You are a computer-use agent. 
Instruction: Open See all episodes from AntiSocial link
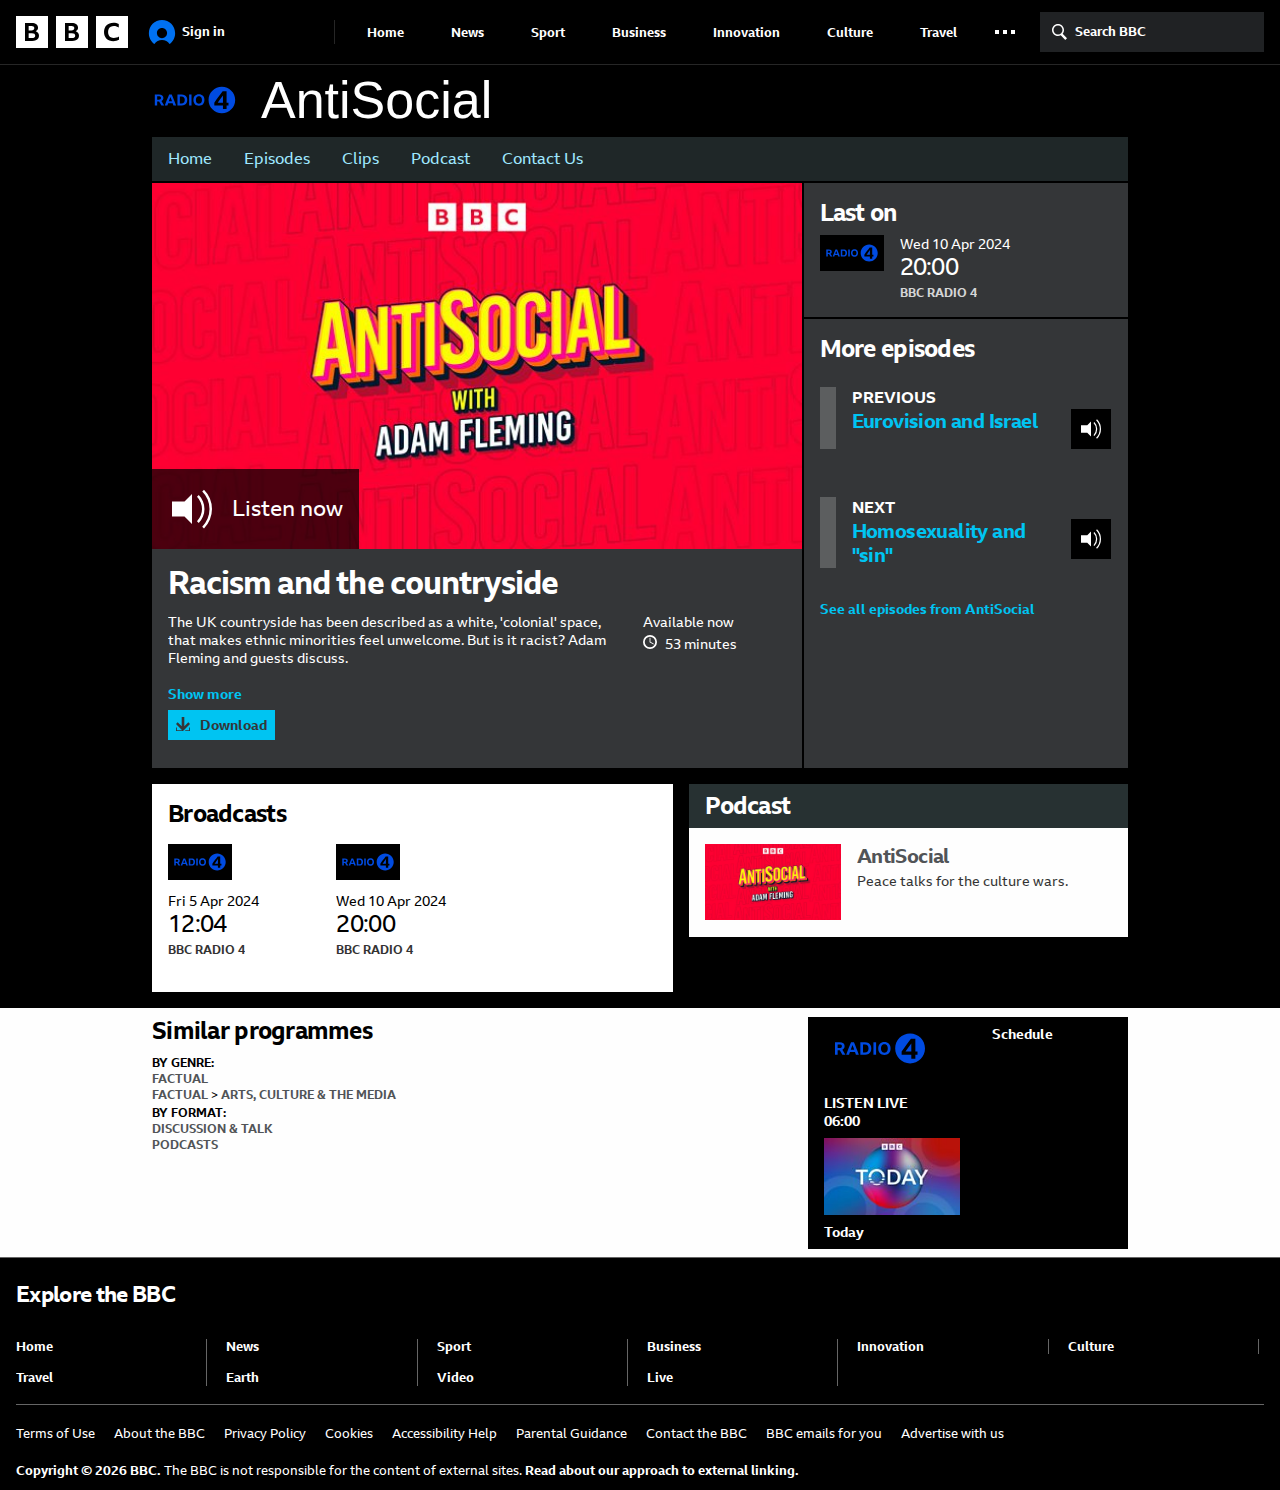coord(926,609)
